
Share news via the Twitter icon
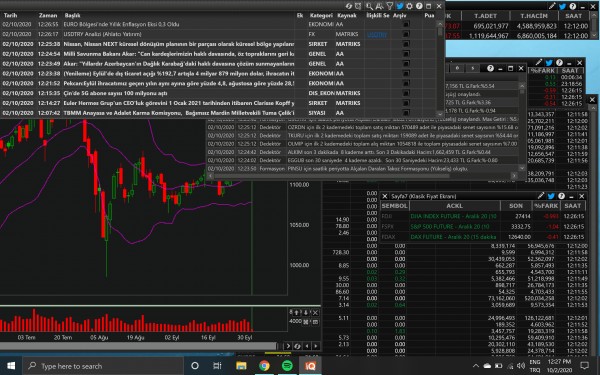coord(400,6)
